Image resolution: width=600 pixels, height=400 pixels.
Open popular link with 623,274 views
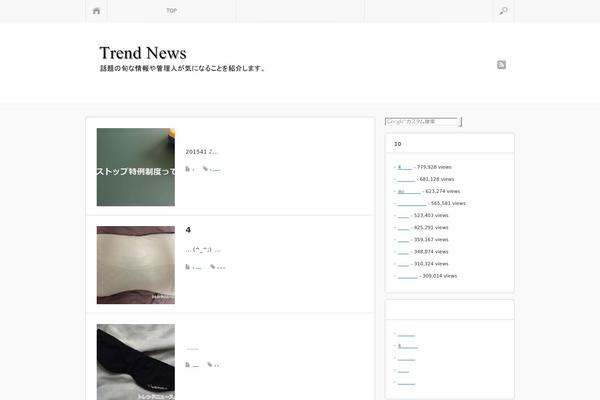tap(409, 191)
